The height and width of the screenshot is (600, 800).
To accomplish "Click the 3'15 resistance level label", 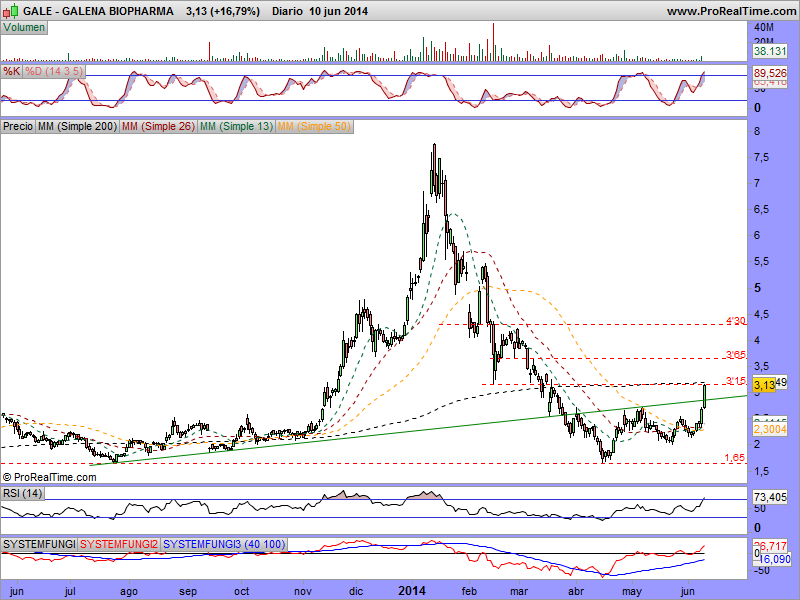I will pos(736,380).
